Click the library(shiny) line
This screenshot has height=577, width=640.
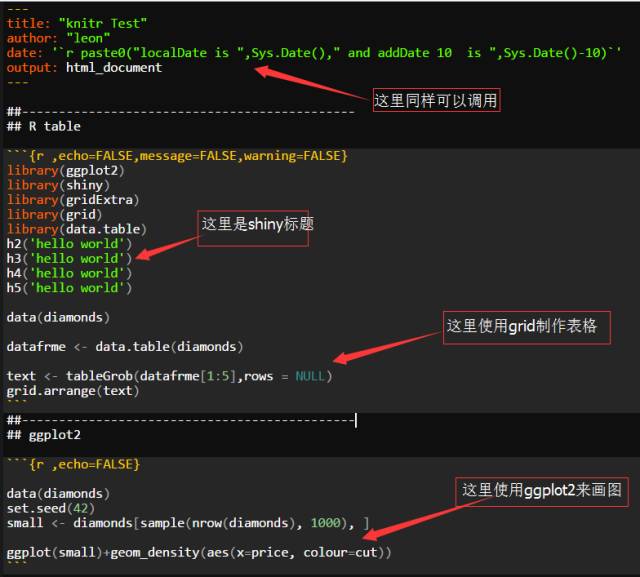tap(58, 185)
